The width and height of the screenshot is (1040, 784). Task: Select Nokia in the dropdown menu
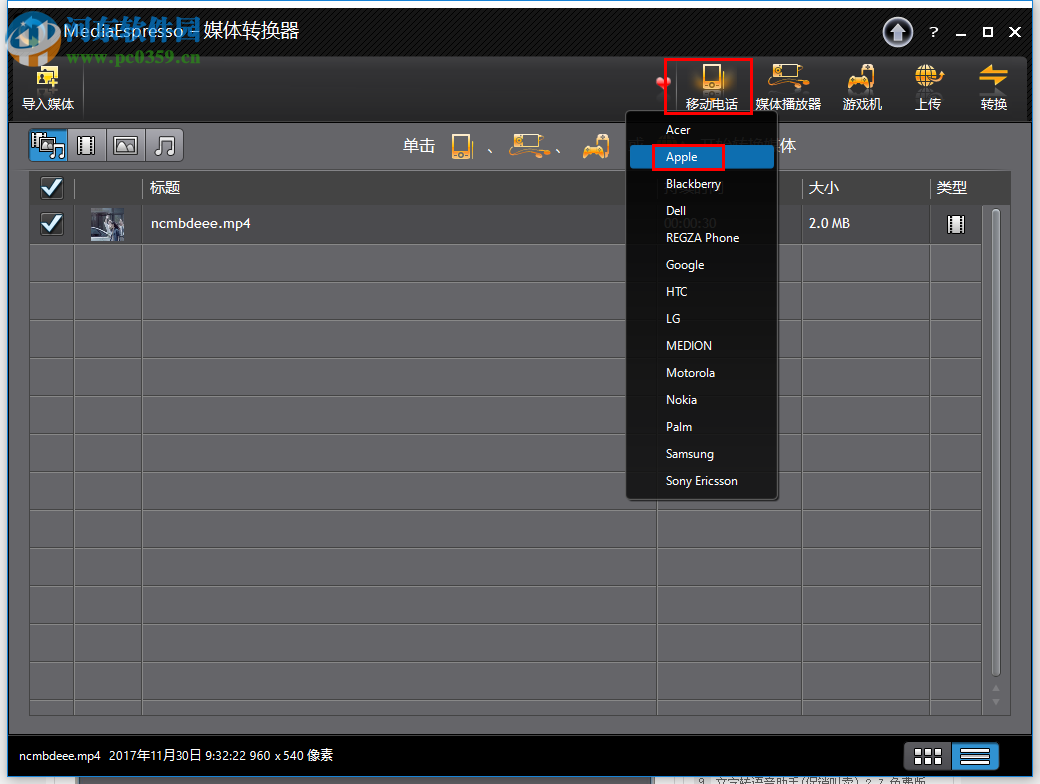702,400
